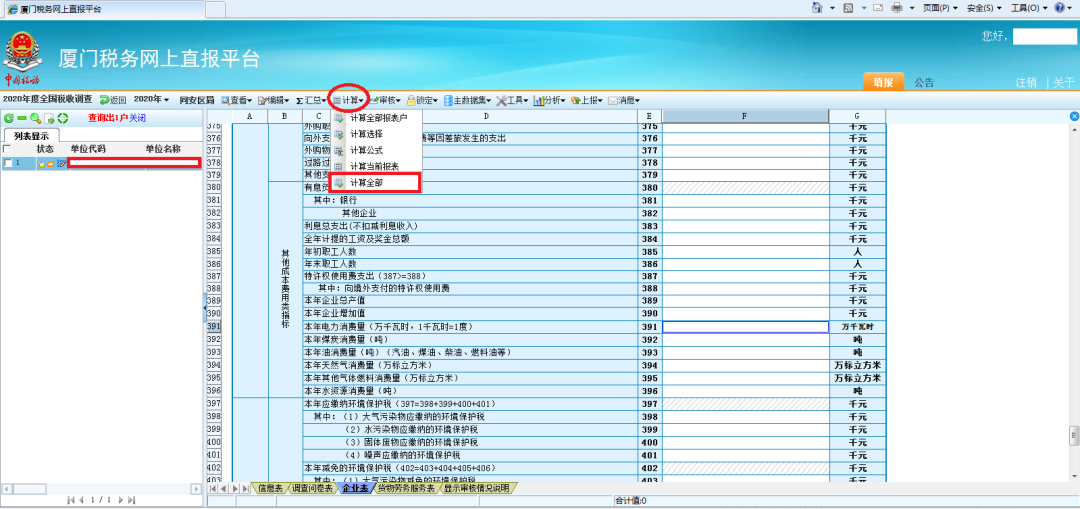The height and width of the screenshot is (509, 1080).
Task: Click the blue circle close icon above grid
Action: (1074, 116)
